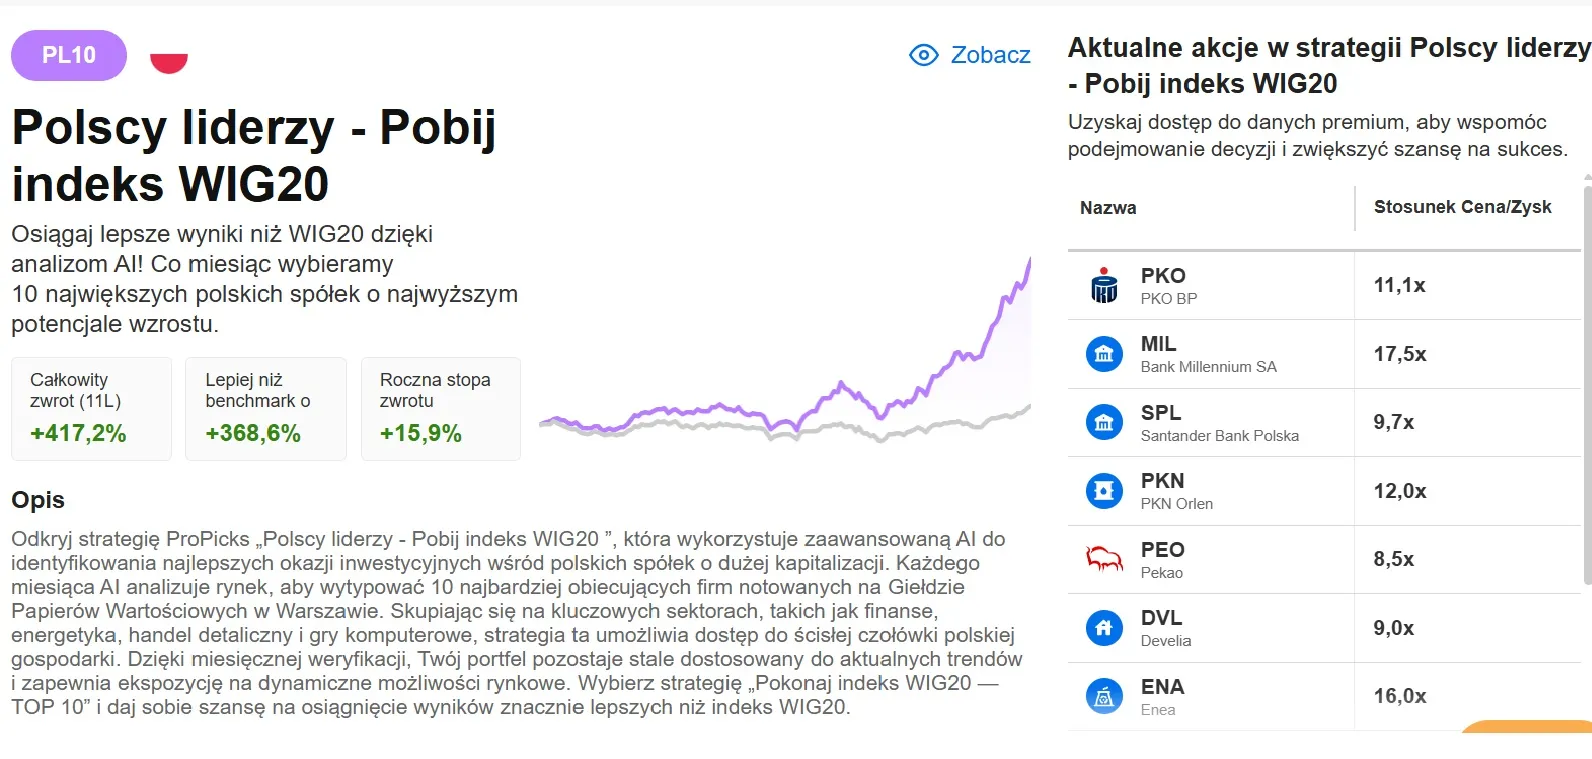This screenshot has width=1592, height=759.
Task: Click the red Pekao bison logo
Action: tap(1104, 558)
